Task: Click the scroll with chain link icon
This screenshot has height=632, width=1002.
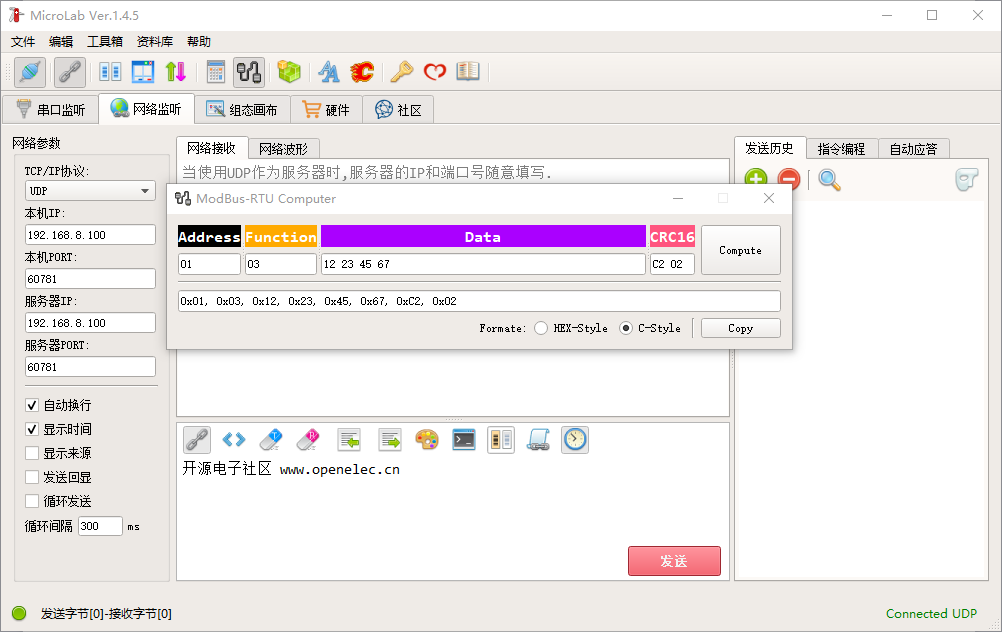Action: coord(538,440)
